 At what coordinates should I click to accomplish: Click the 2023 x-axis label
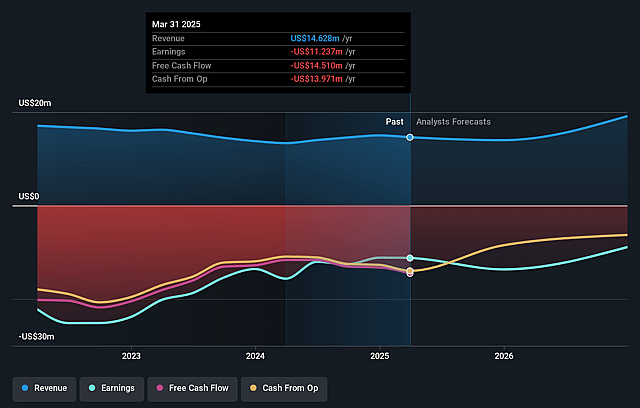pyautogui.click(x=131, y=356)
